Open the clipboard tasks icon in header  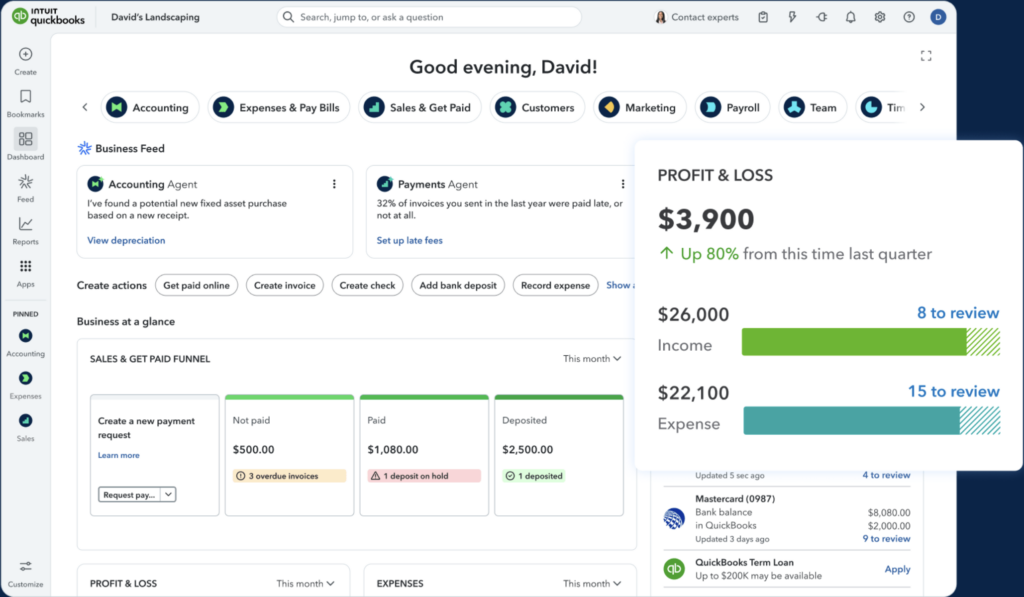point(763,17)
